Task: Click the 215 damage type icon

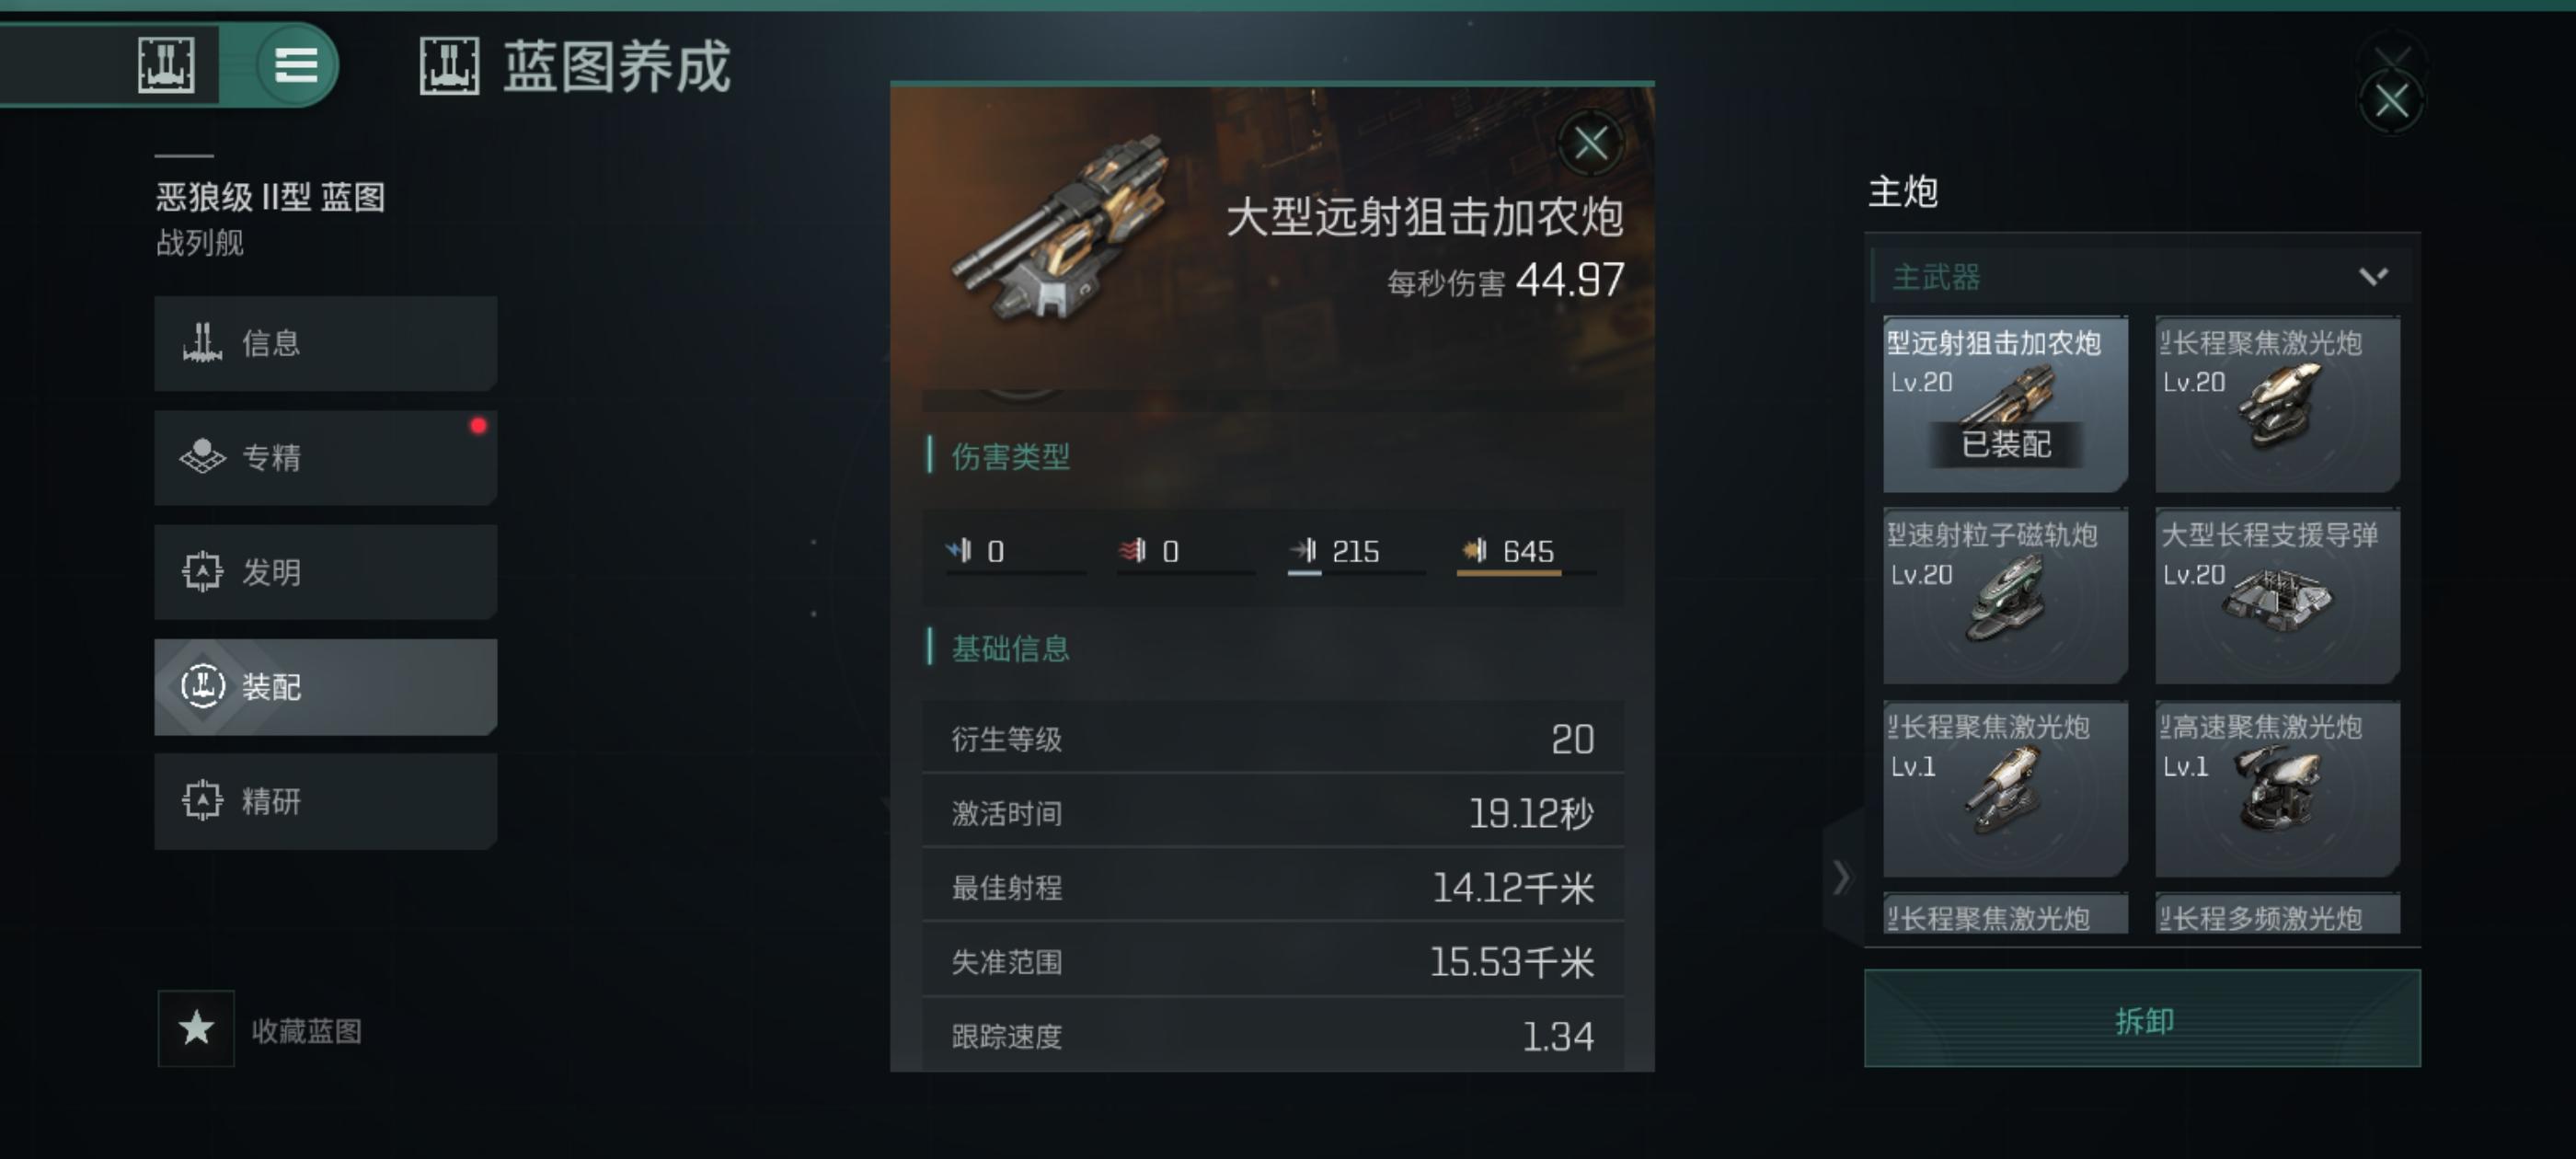Action: coord(1304,550)
